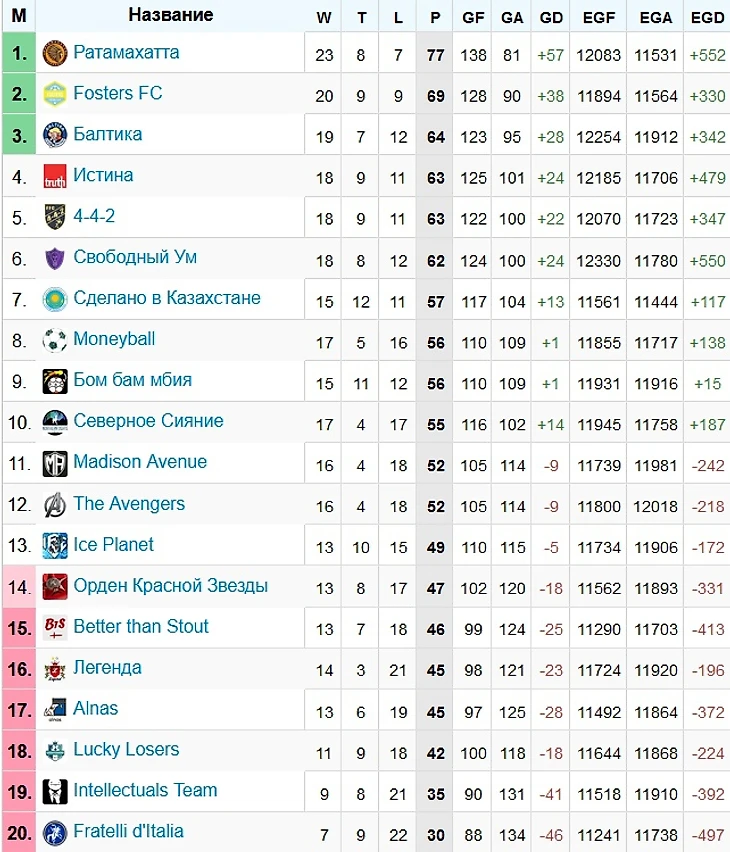Click the W wins column header

pos(324,17)
